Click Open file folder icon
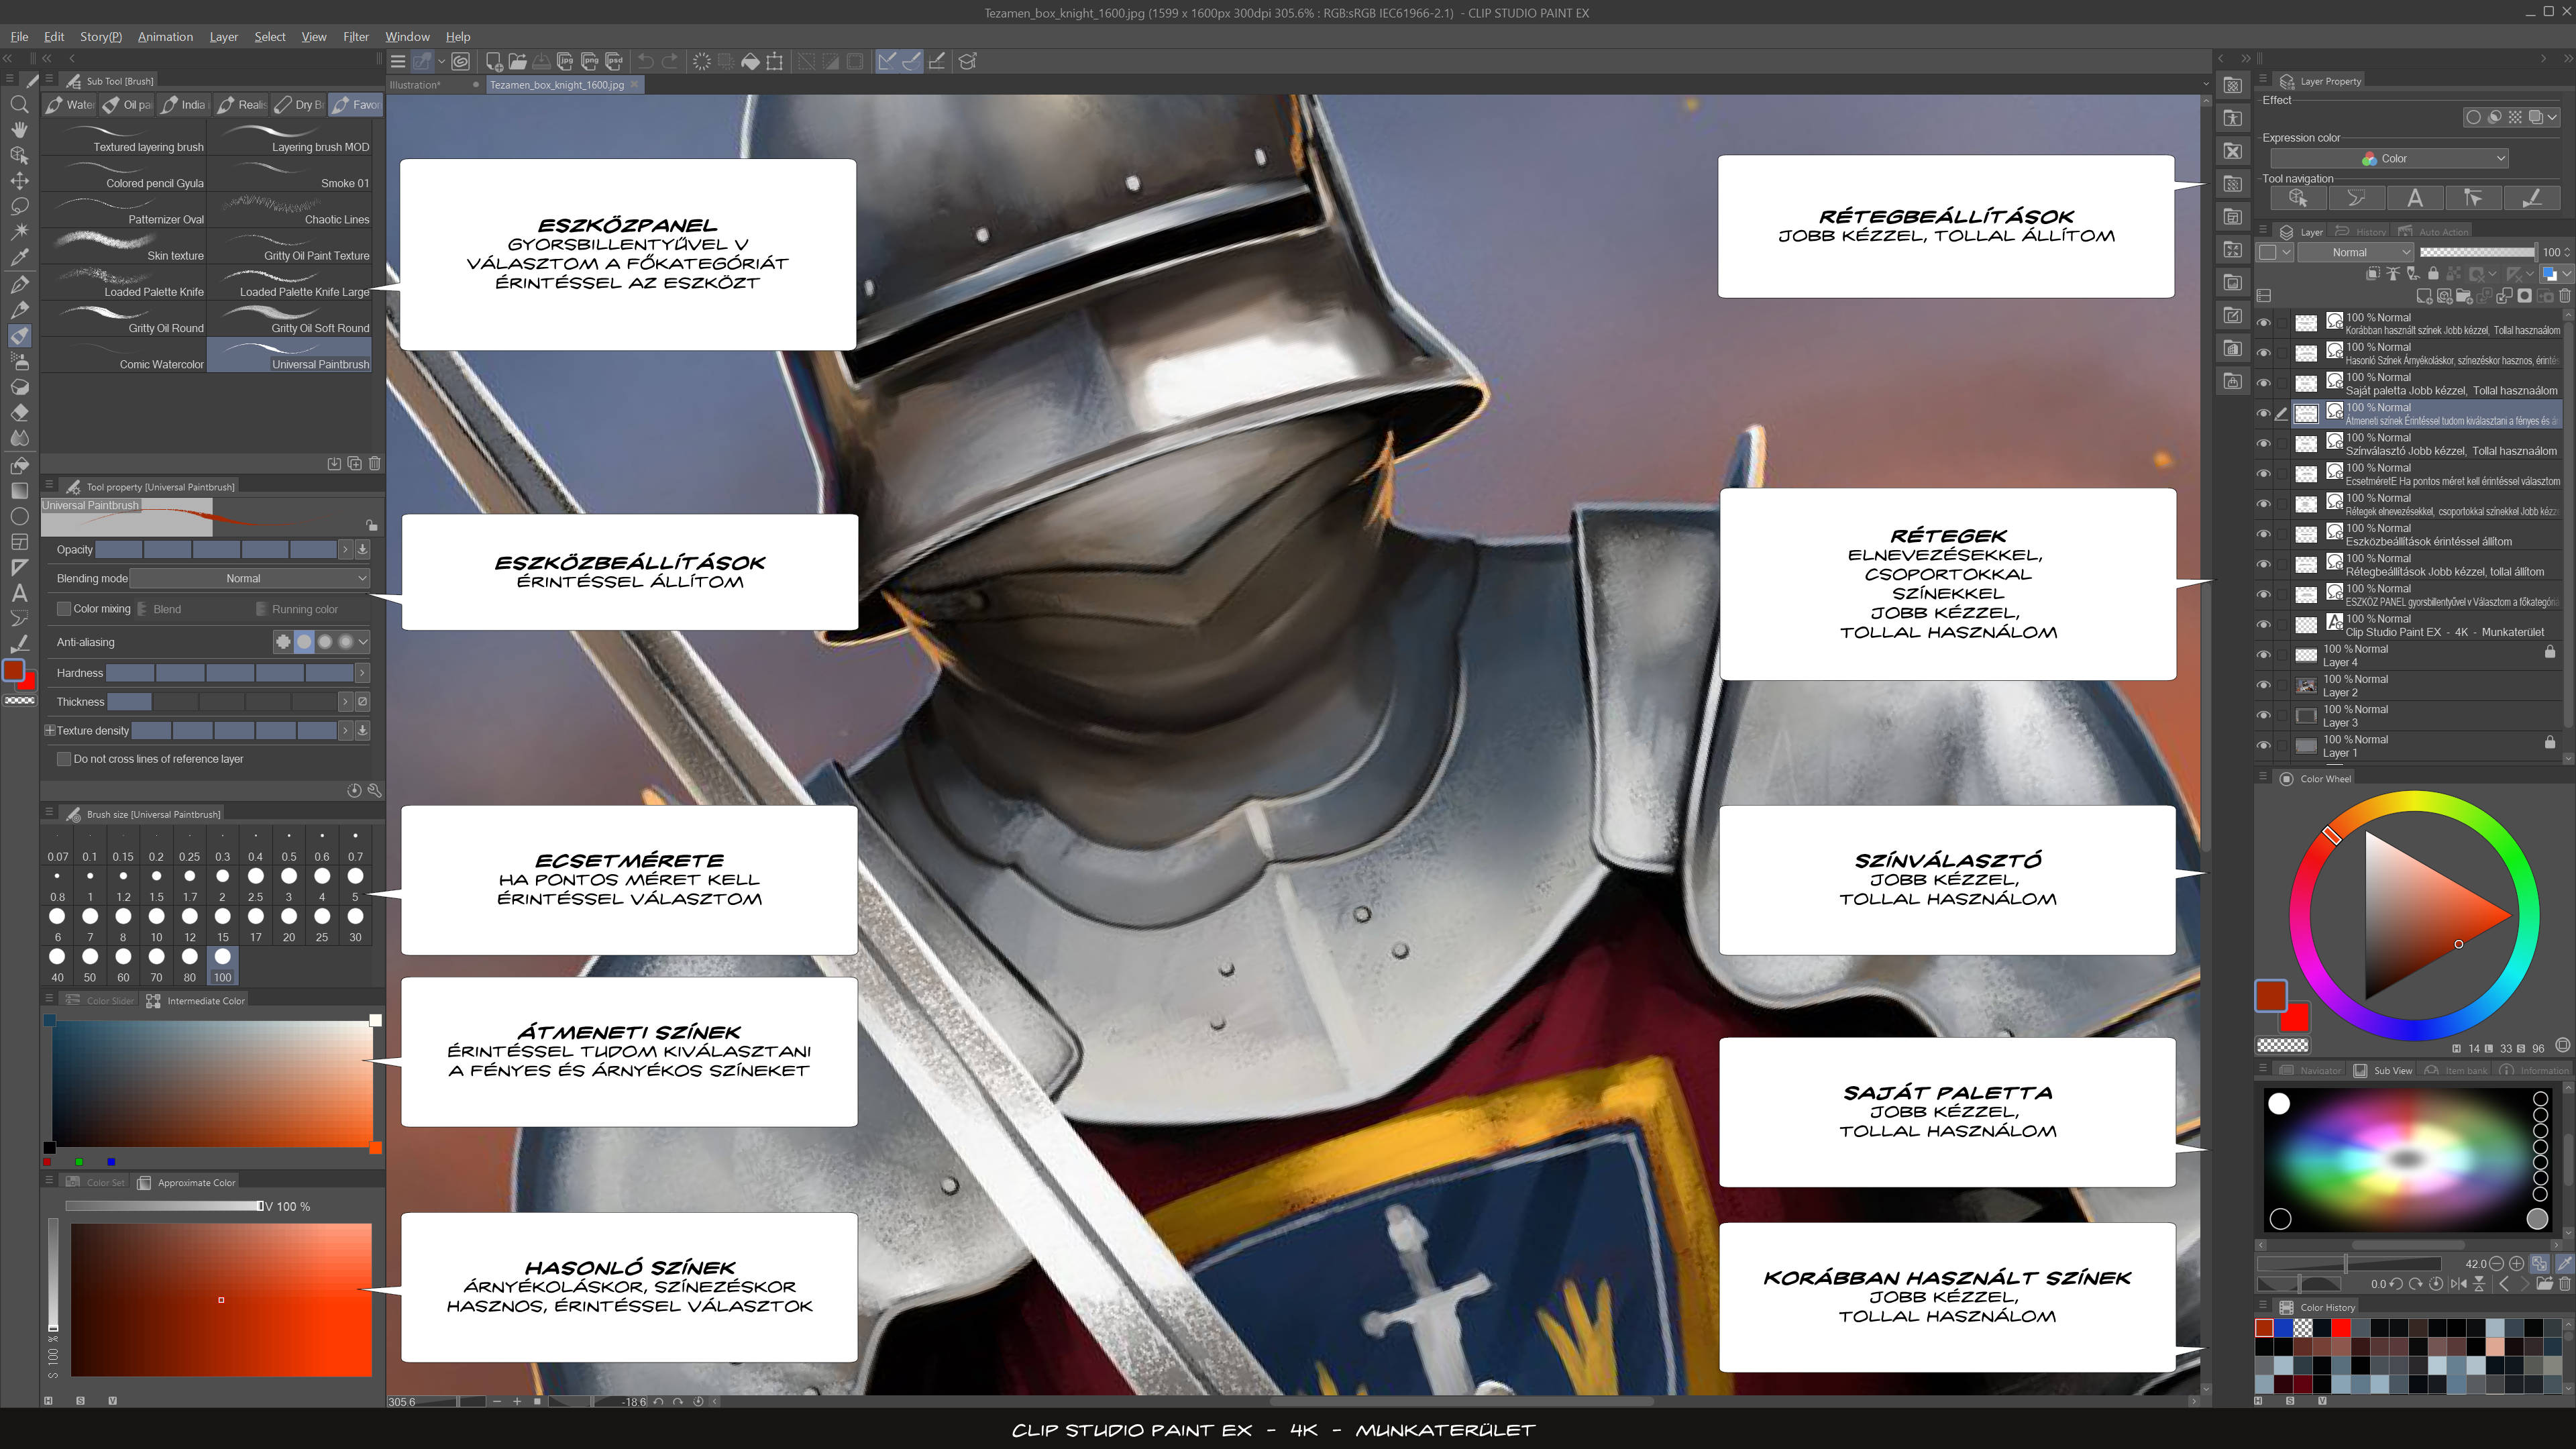This screenshot has height=1449, width=2576. coord(517,61)
